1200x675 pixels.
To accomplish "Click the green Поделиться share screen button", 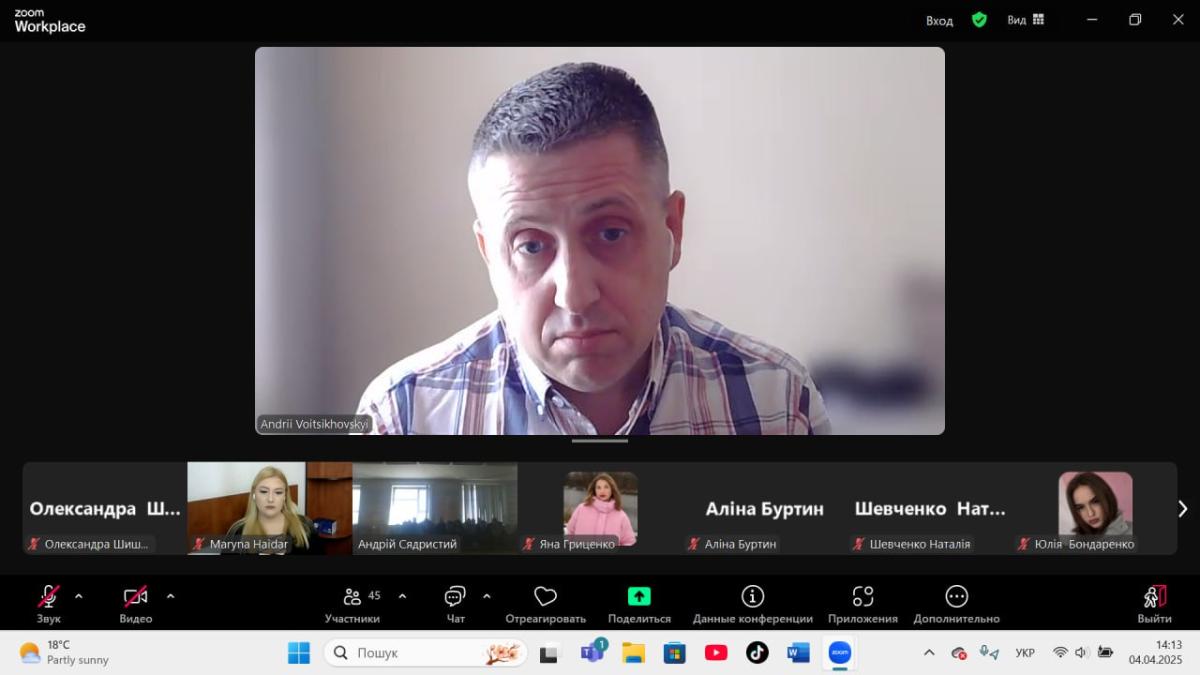I will pyautogui.click(x=639, y=597).
